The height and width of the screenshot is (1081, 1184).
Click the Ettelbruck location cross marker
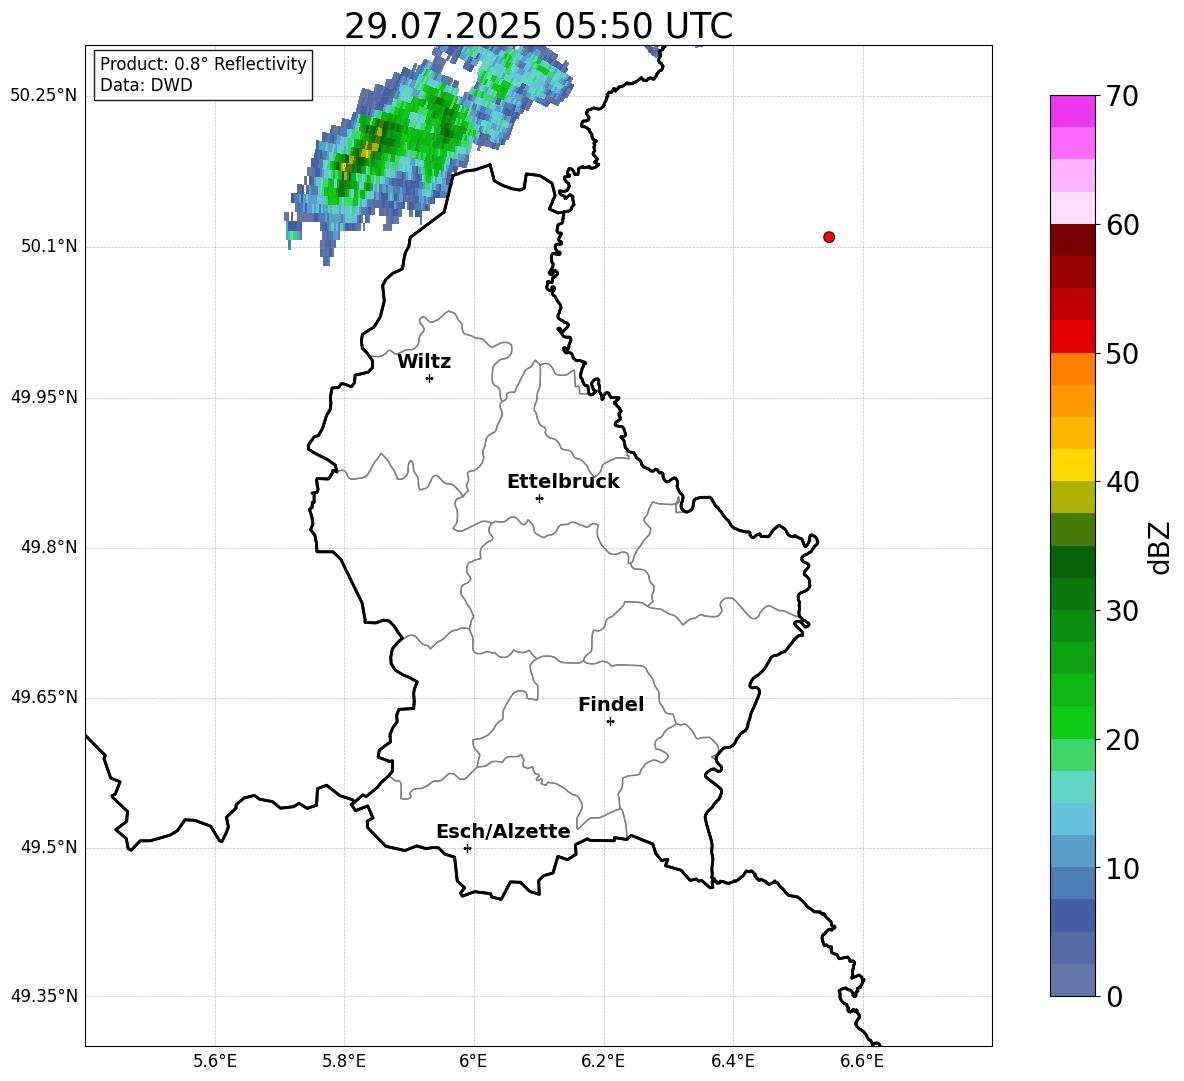pos(539,498)
